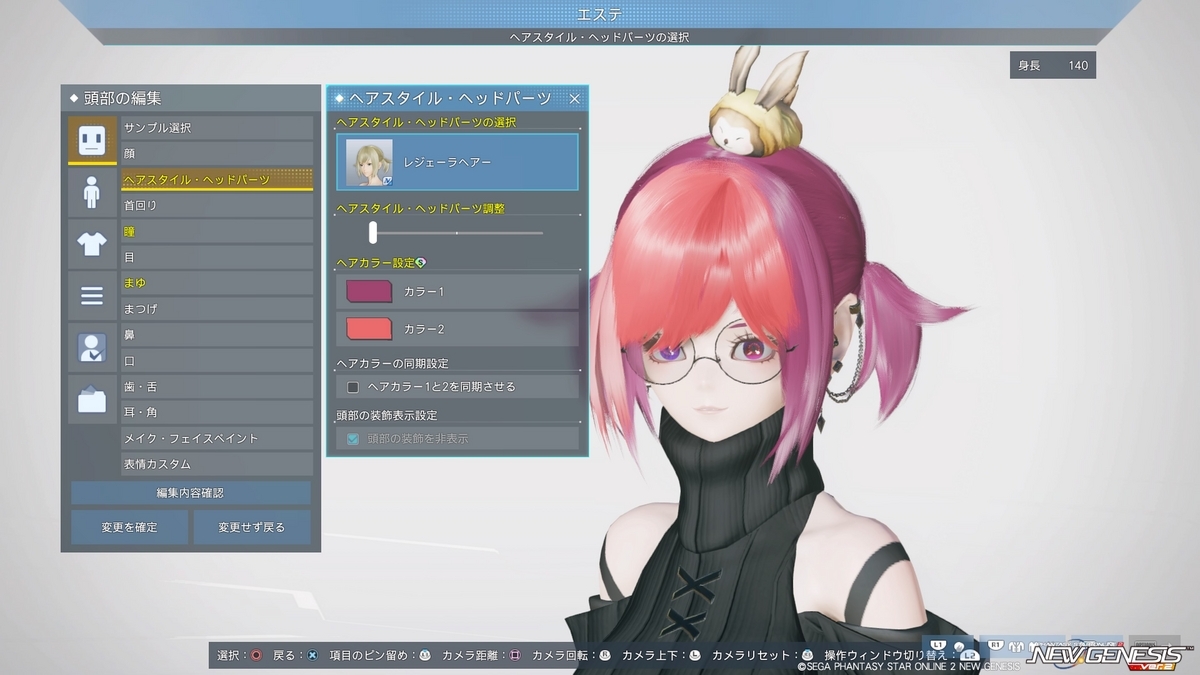
Task: Click the gem icon beside ヘアカラー設定
Action: 421,262
